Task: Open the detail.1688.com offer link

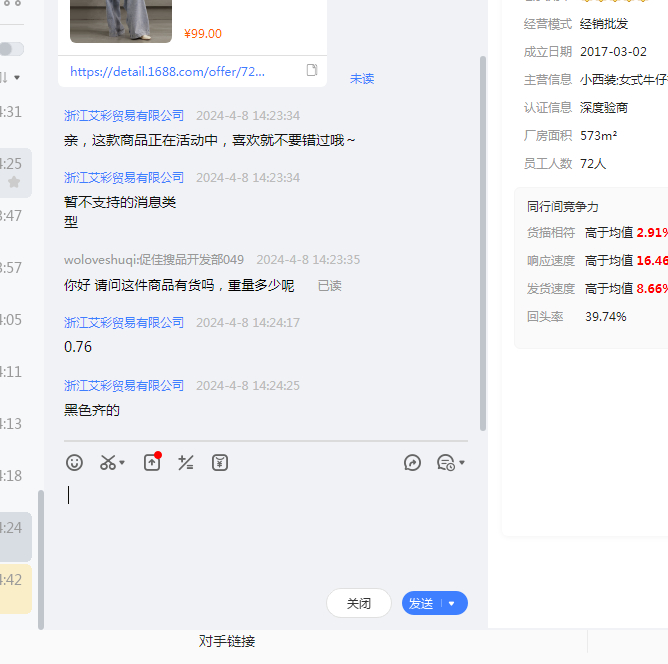Action: [x=168, y=72]
